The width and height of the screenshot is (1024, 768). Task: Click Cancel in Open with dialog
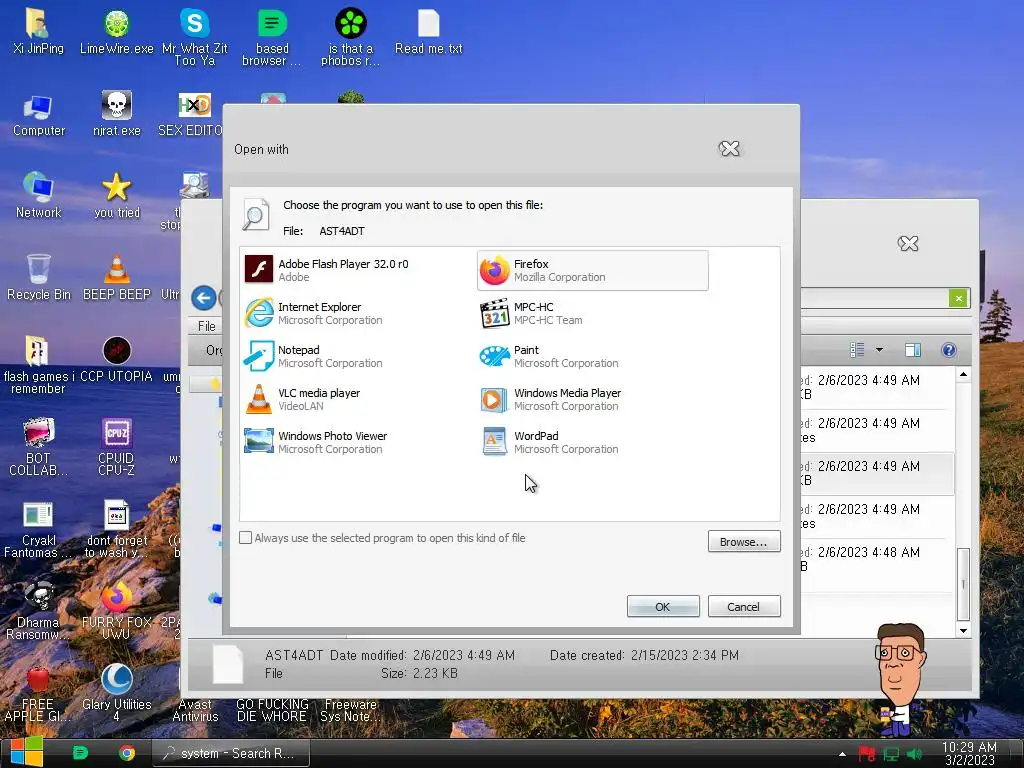coord(744,606)
